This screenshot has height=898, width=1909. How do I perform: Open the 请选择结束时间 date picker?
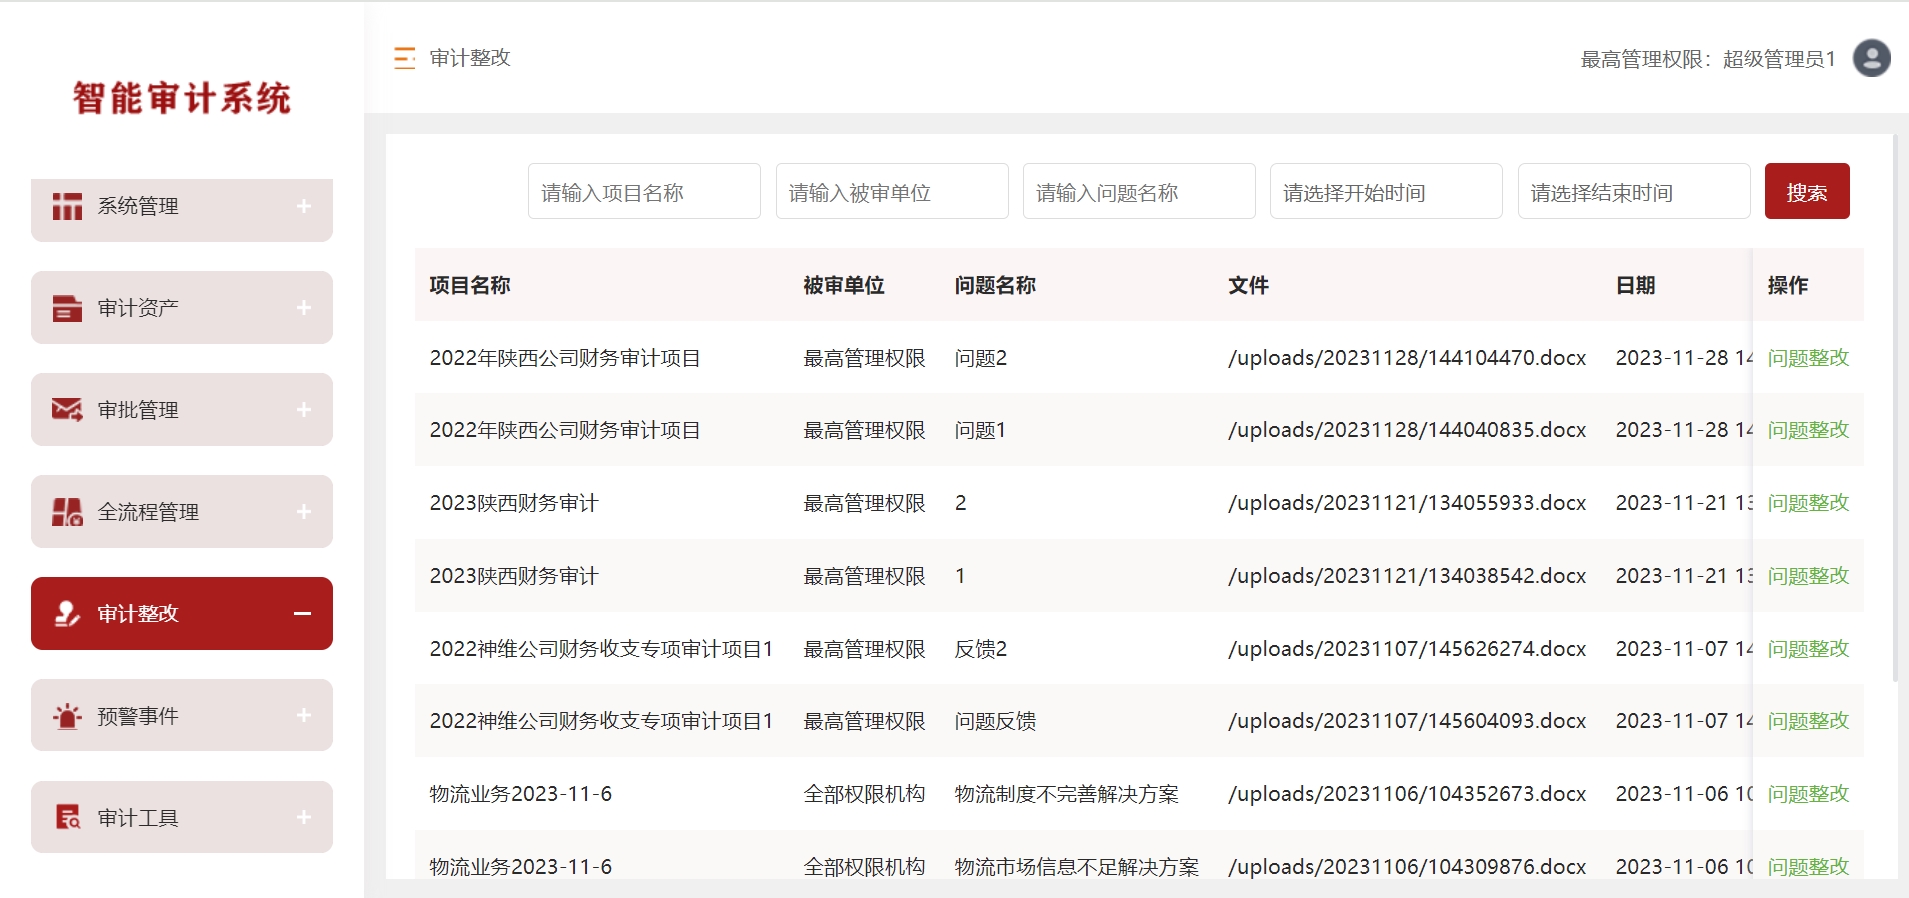(1633, 192)
